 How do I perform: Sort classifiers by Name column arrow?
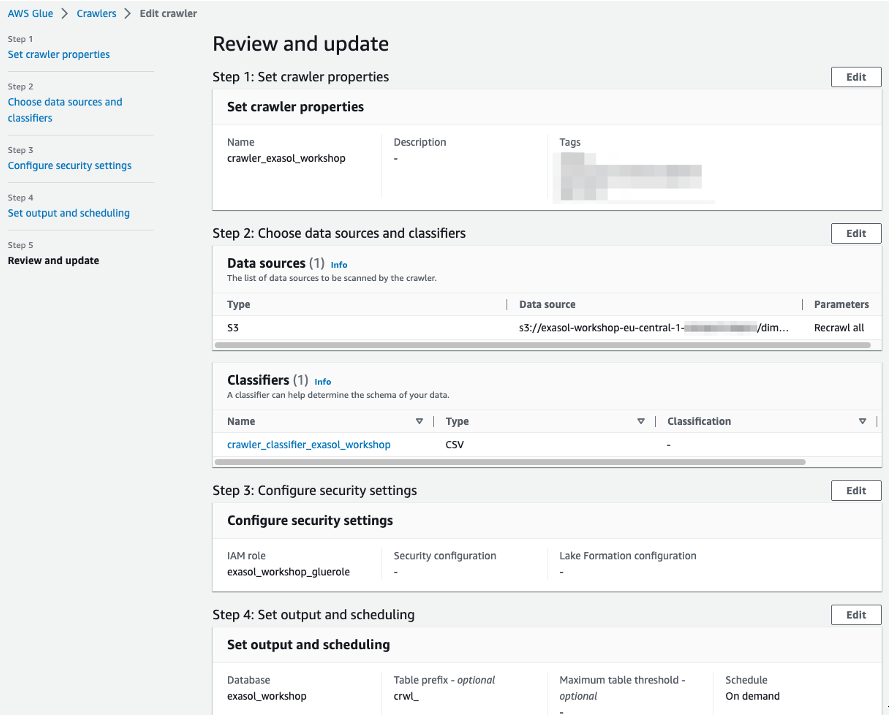tap(420, 421)
